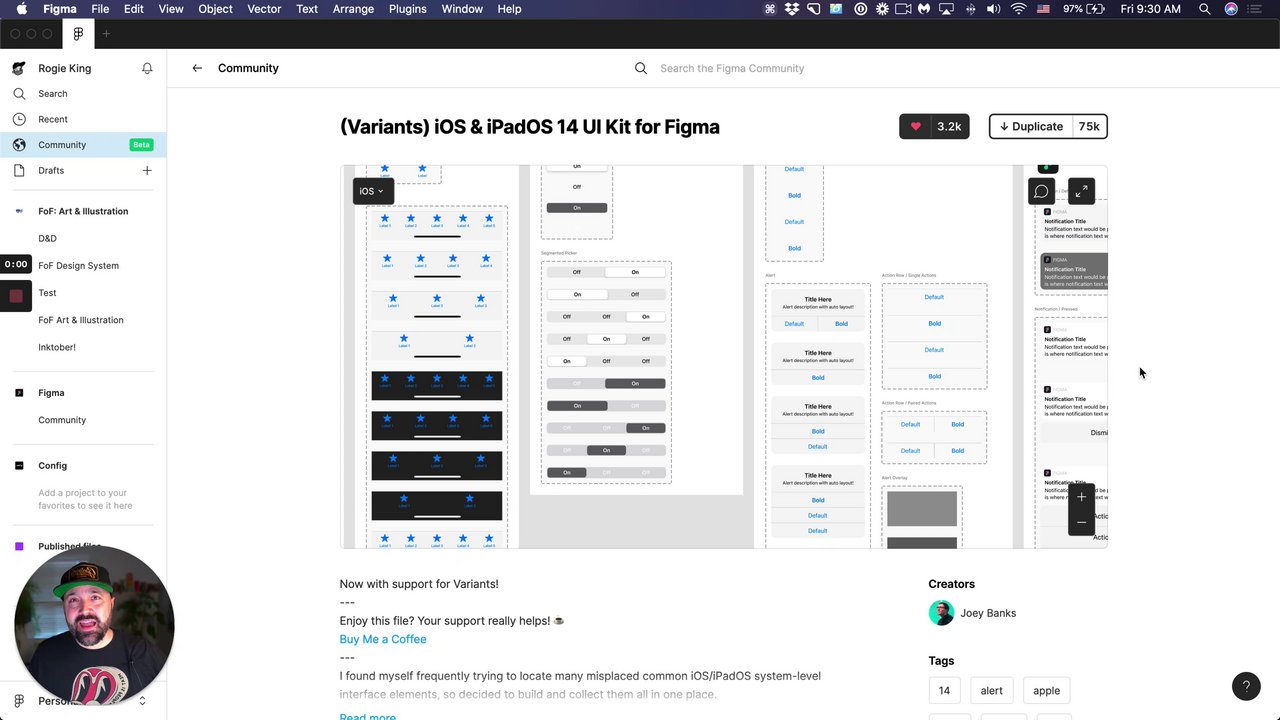Zoom in on preview with plus
Screen dimensions: 1280x720
tap(1081, 497)
